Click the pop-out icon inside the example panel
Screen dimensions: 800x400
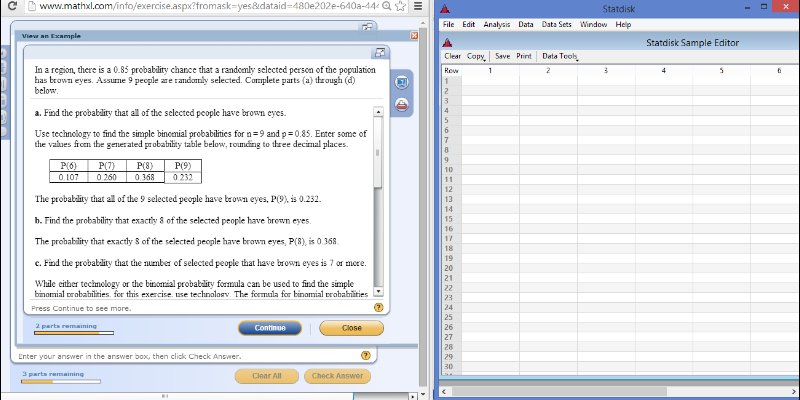tap(380, 53)
